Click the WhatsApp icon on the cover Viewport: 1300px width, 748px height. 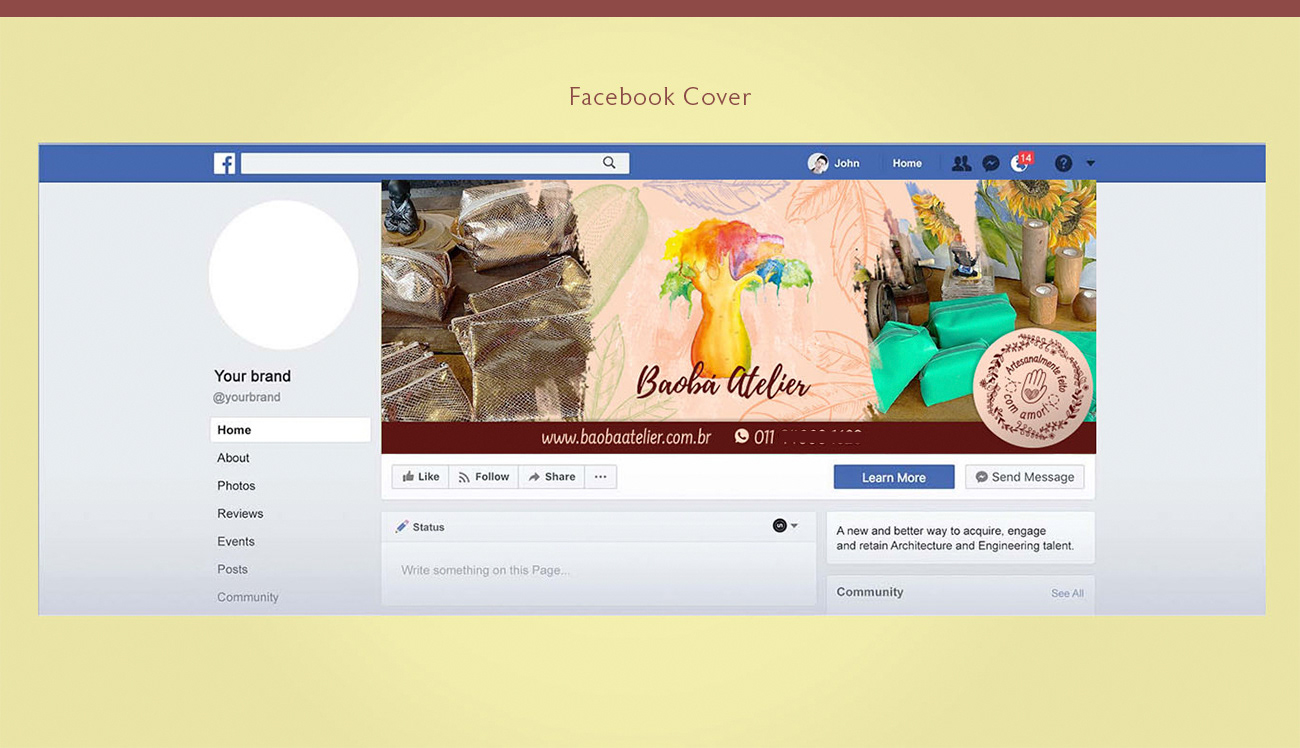point(742,436)
